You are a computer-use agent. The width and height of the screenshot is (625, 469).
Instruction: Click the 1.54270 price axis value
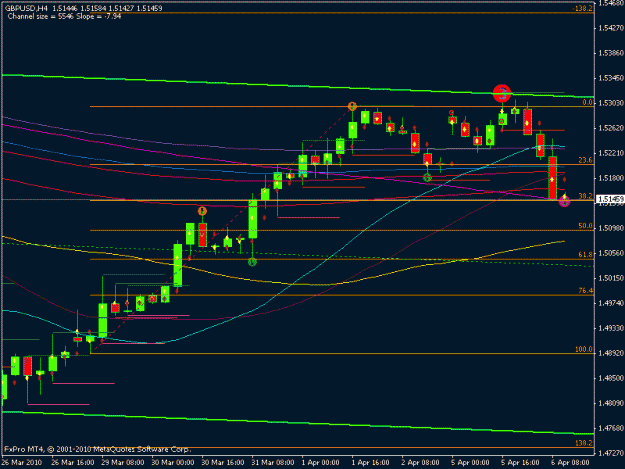click(611, 28)
